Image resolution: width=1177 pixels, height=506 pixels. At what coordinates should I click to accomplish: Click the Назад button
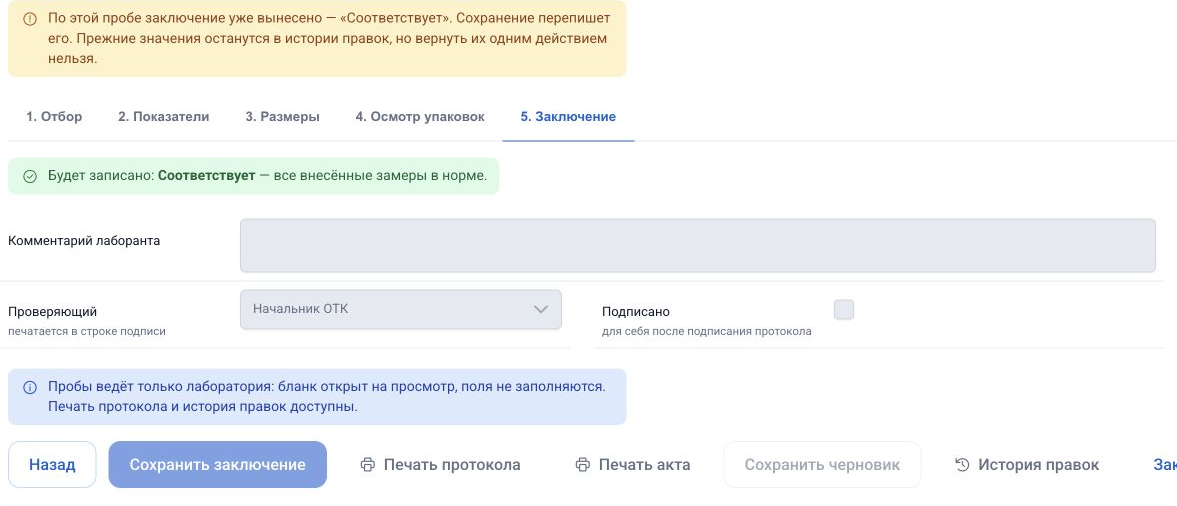[52, 465]
